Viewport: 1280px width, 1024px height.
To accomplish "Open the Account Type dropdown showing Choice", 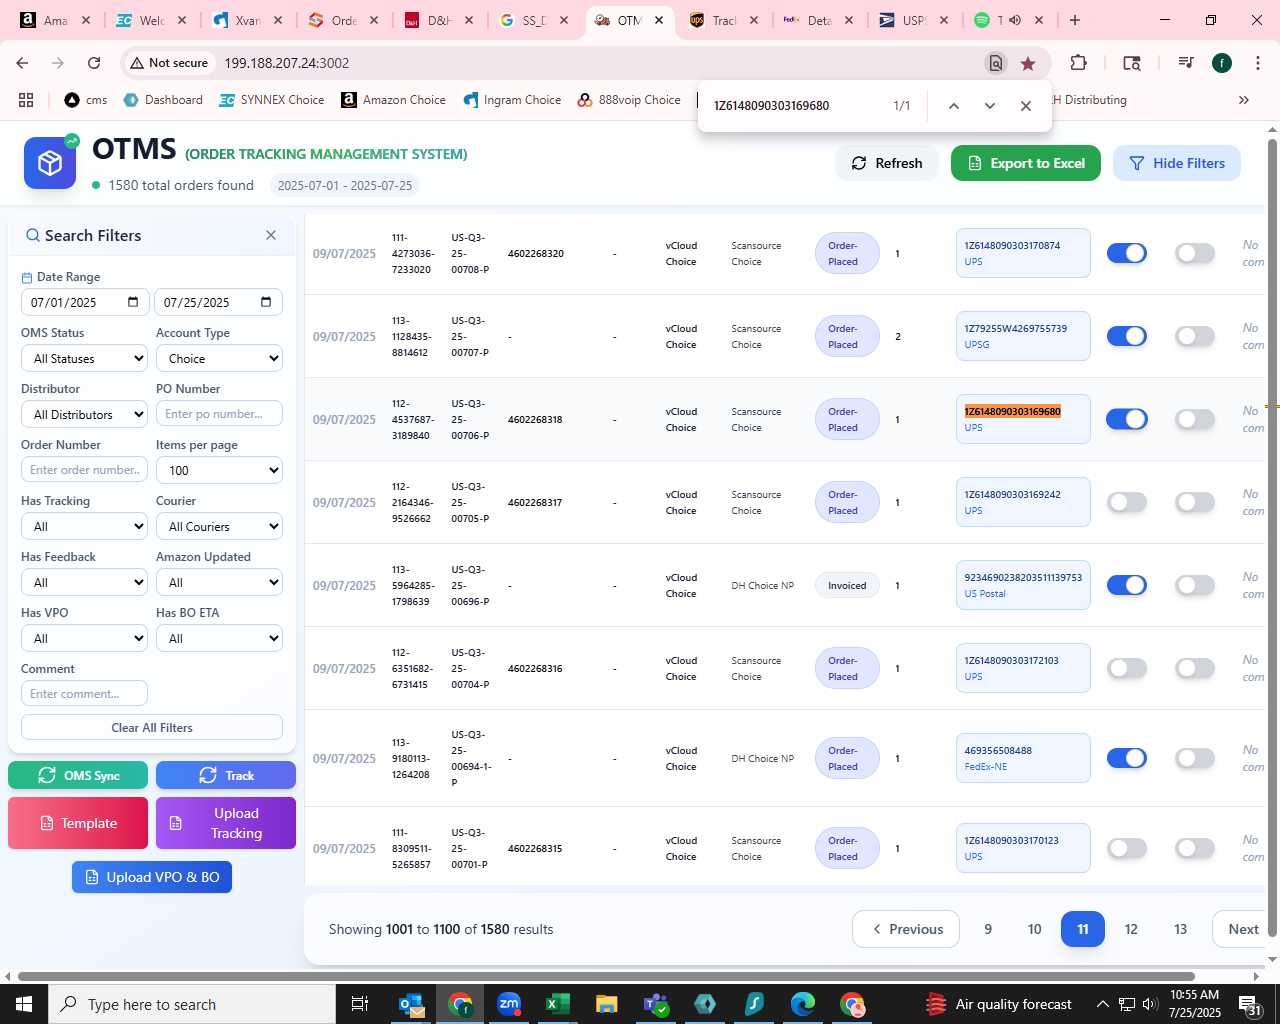I will coord(219,358).
